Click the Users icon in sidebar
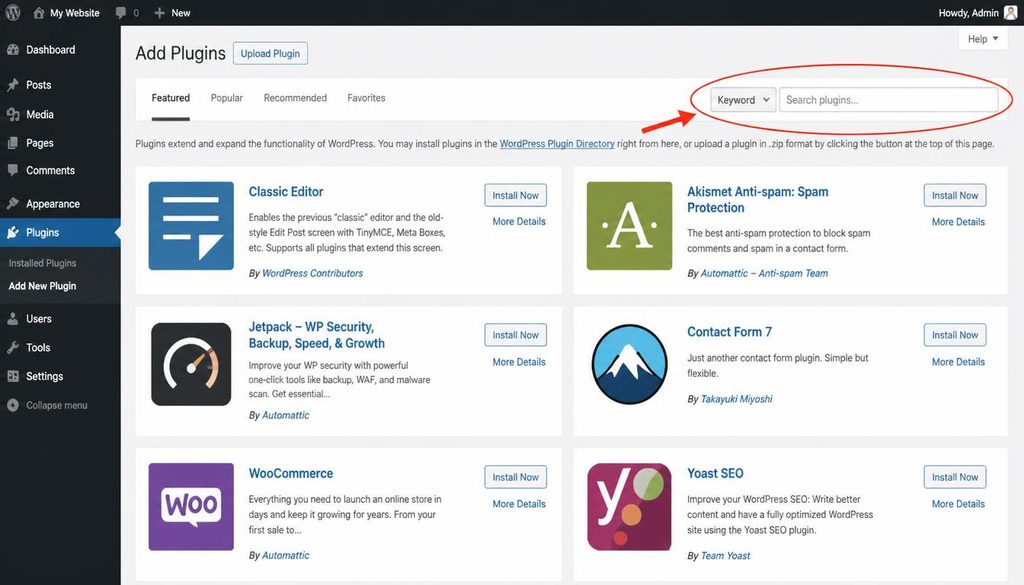This screenshot has height=585, width=1024. [x=12, y=319]
